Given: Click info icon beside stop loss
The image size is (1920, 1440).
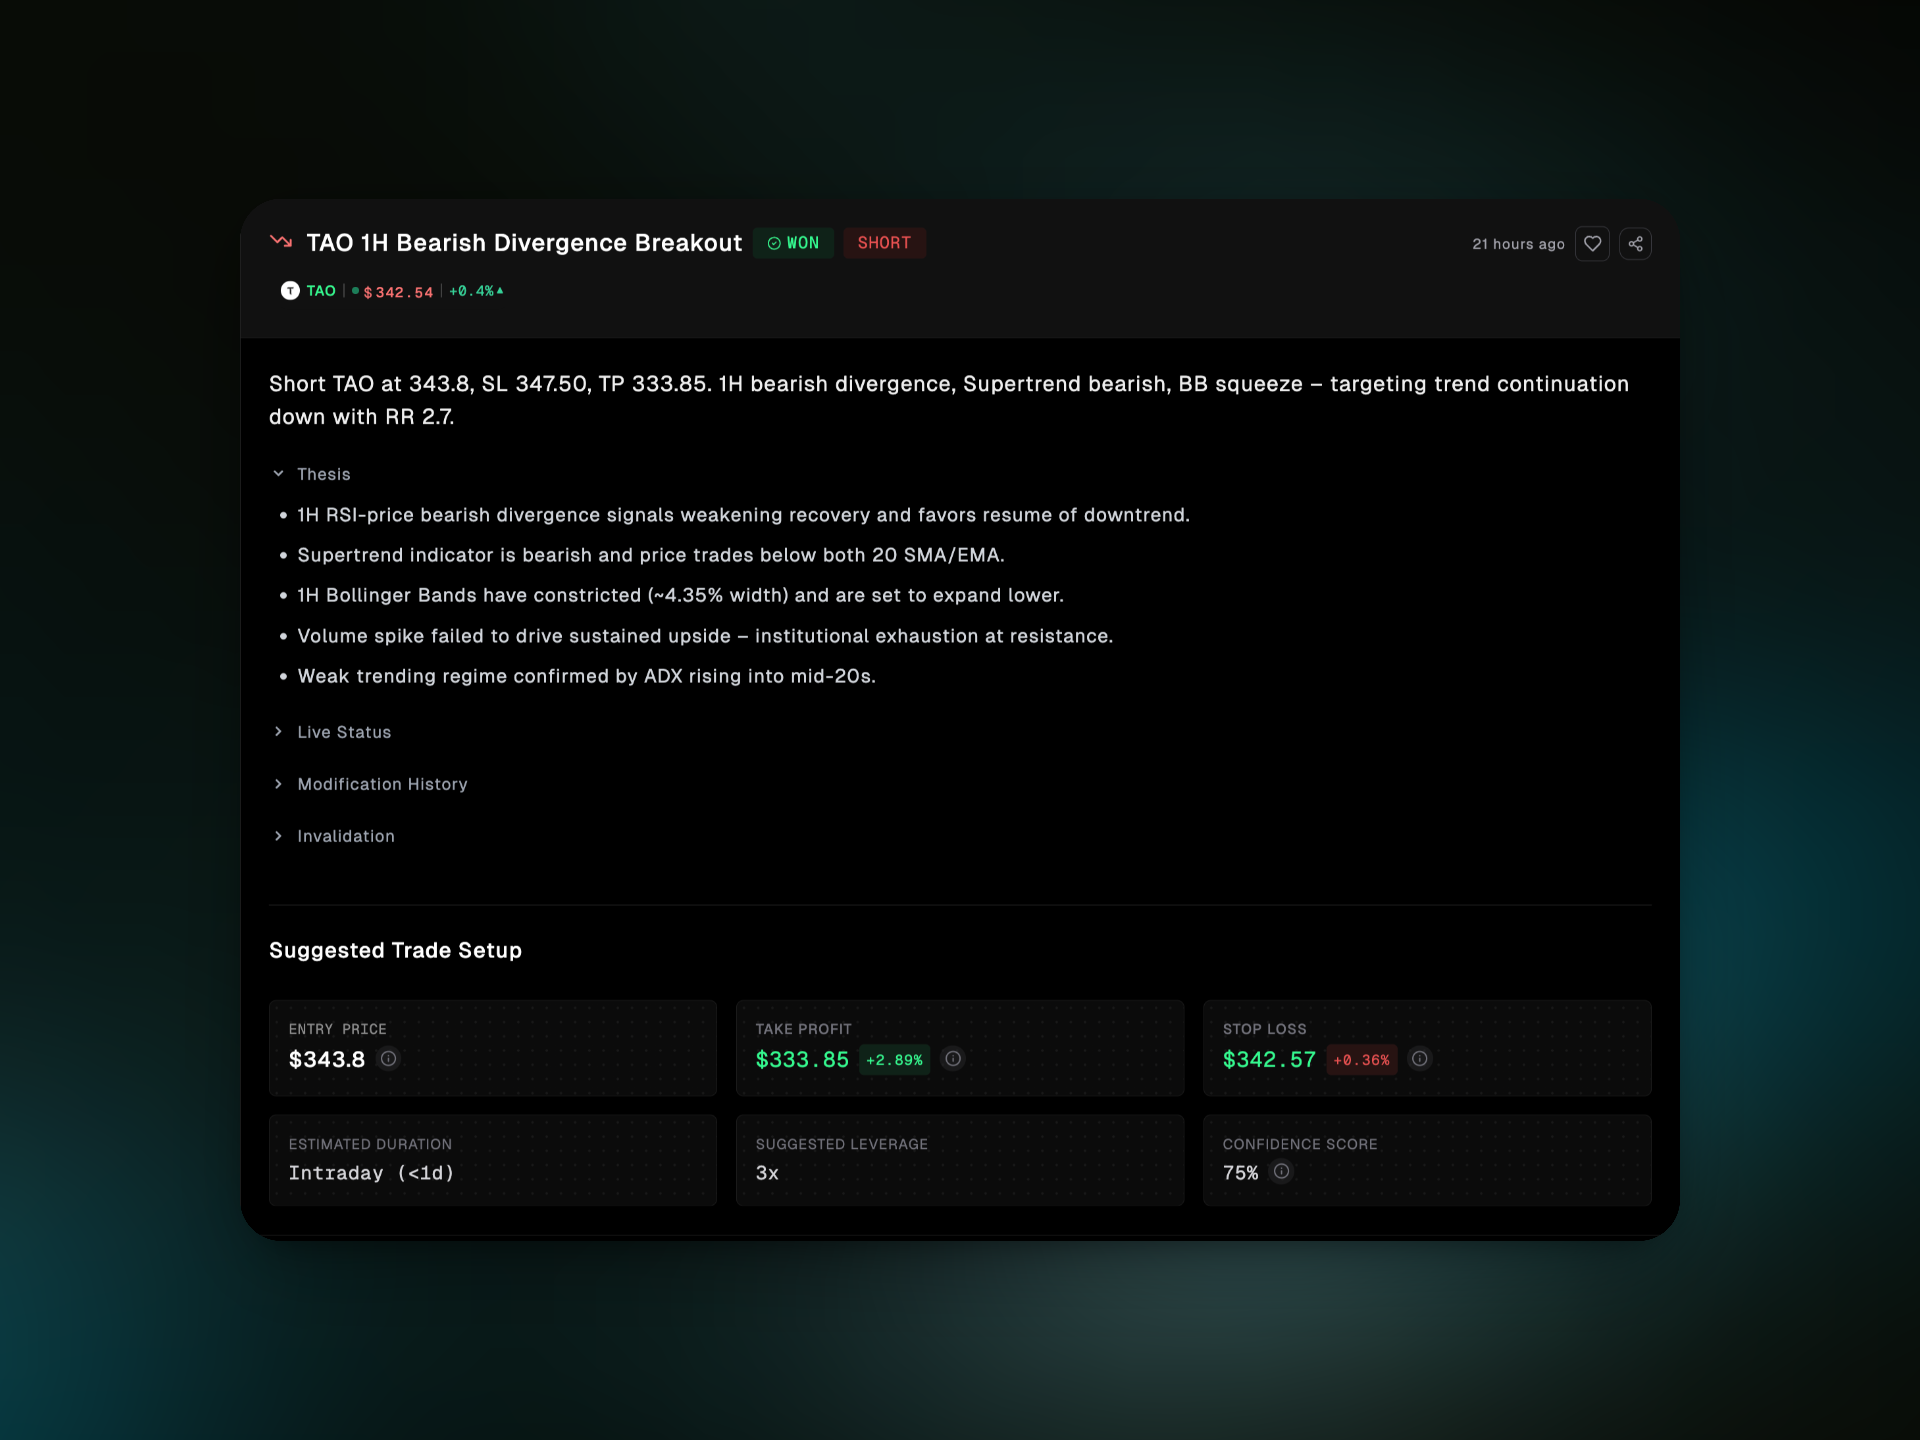Looking at the screenshot, I should [x=1419, y=1059].
